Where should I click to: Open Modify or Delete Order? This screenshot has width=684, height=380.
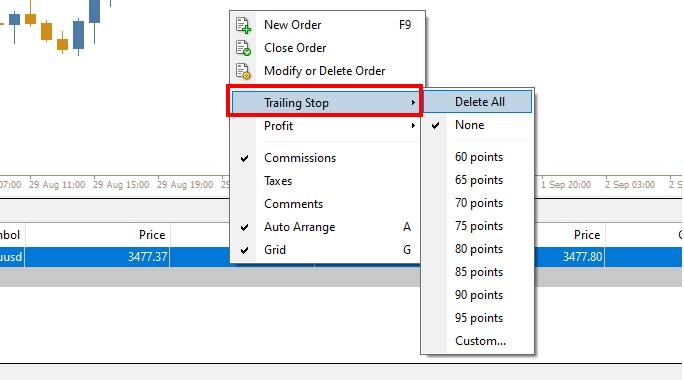pyautogui.click(x=327, y=71)
